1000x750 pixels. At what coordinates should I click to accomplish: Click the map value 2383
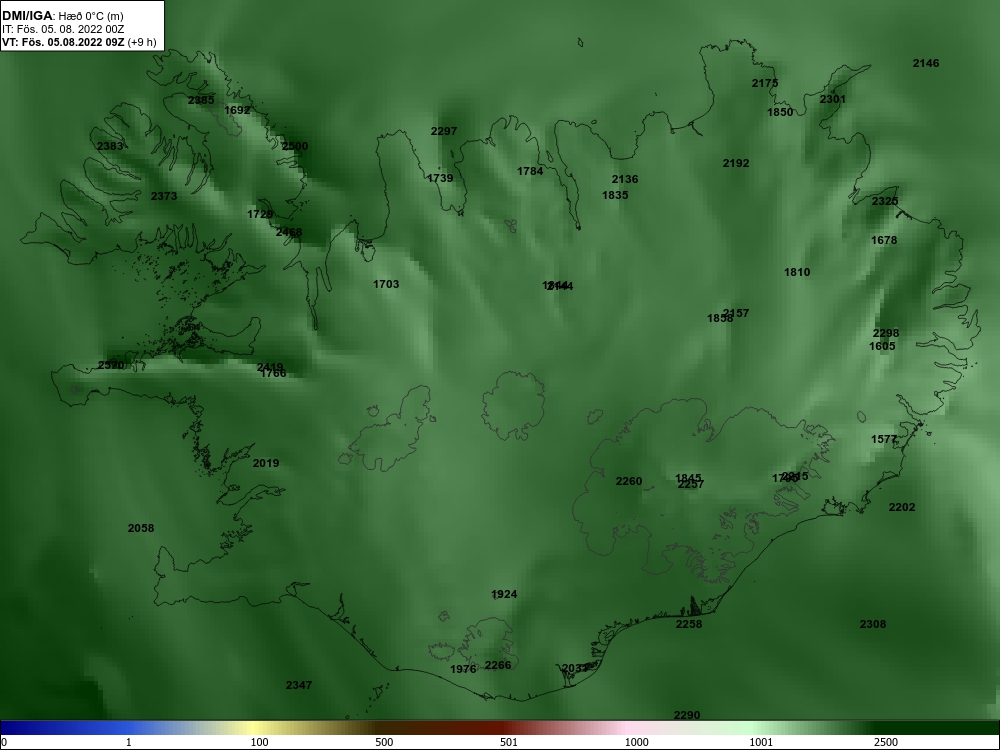coord(110,146)
